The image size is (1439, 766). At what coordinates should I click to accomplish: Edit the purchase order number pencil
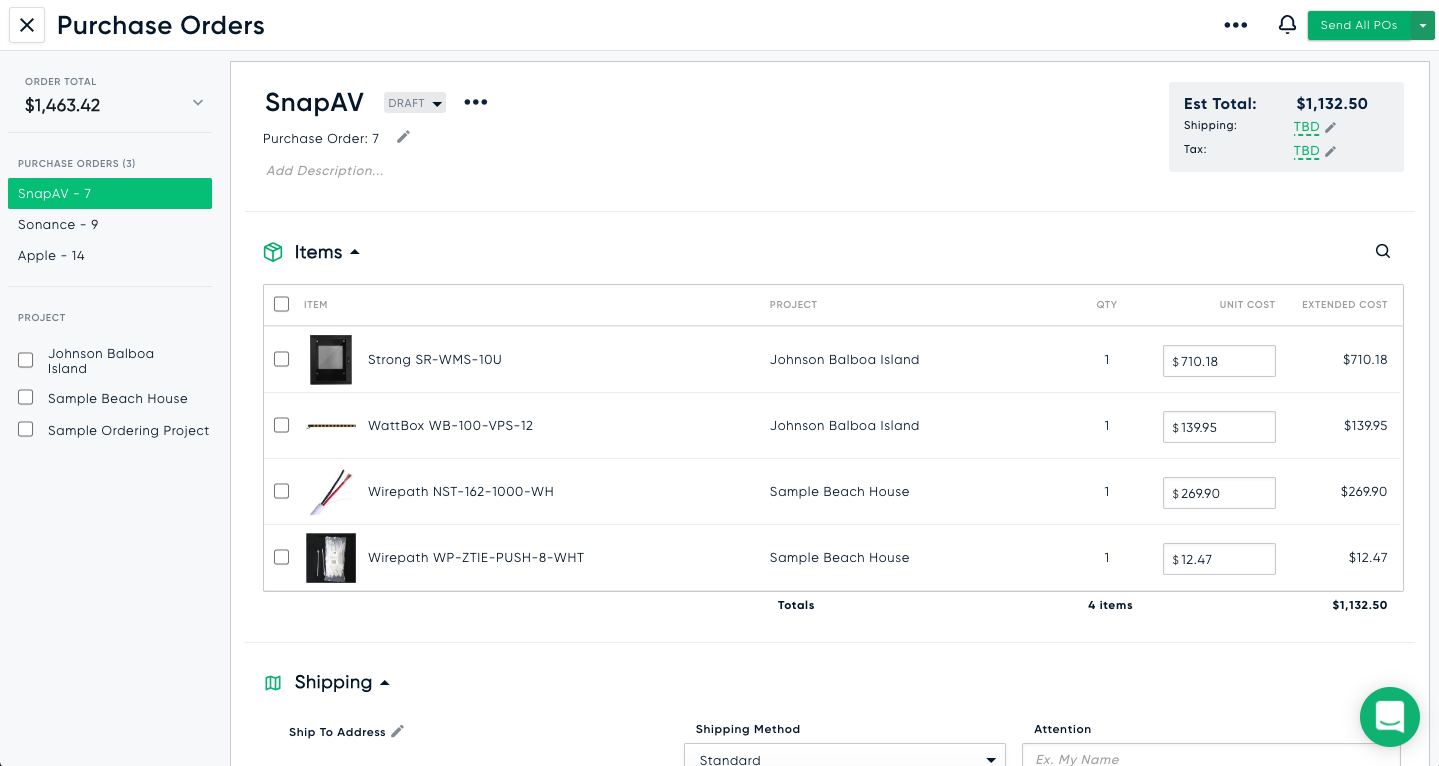coord(403,137)
